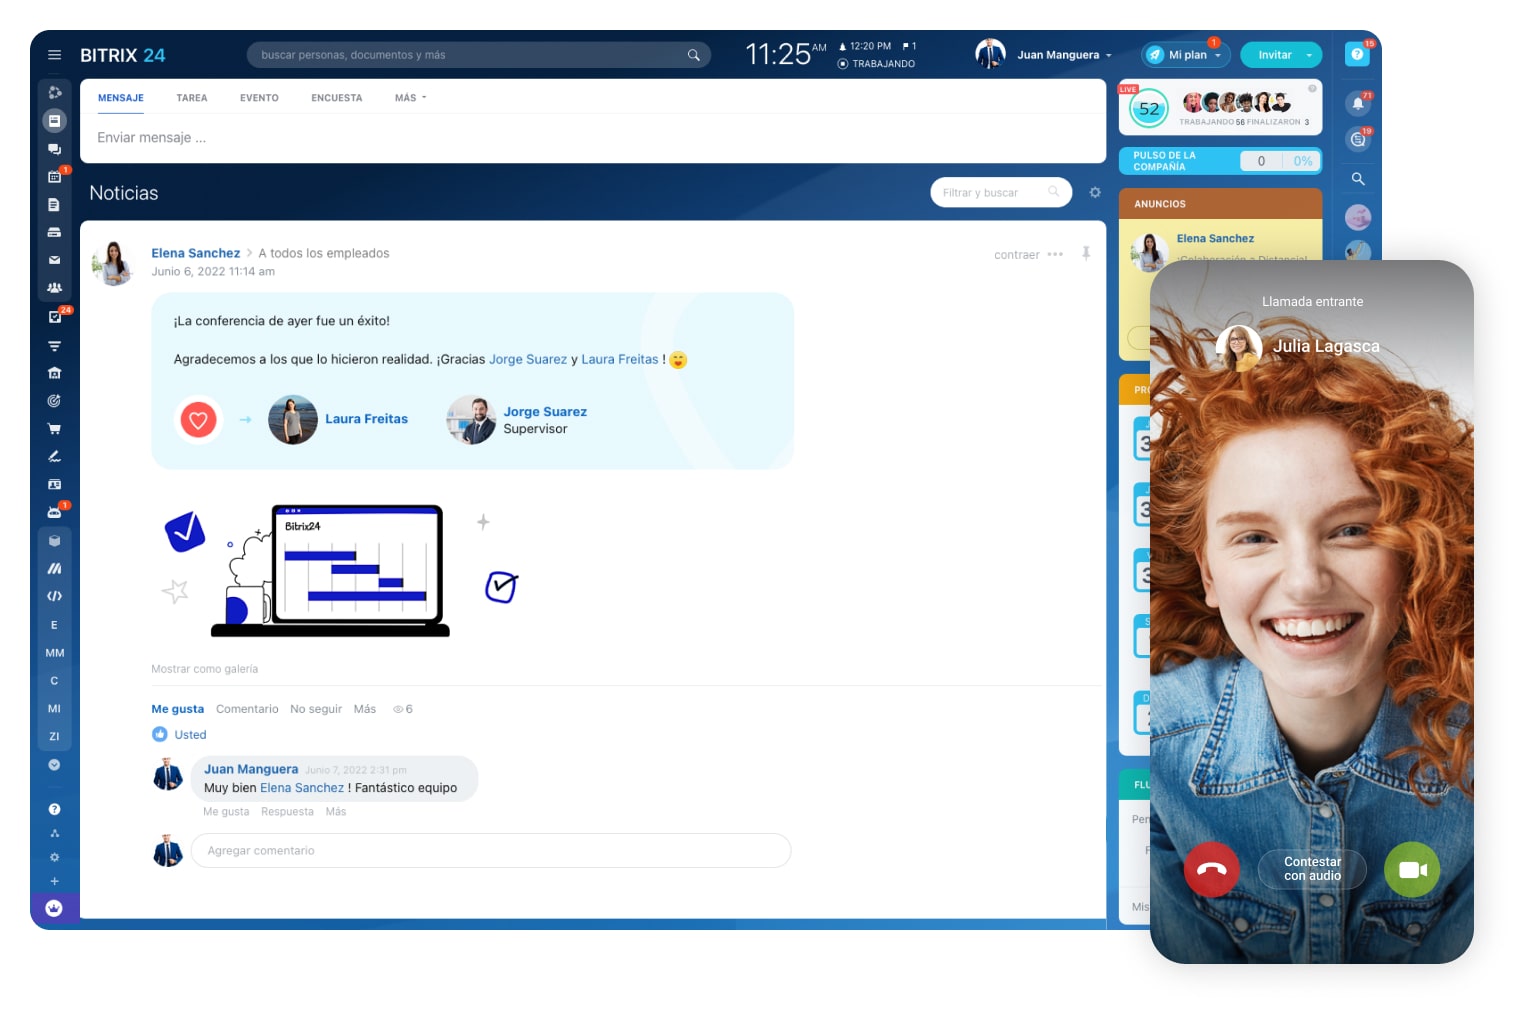
Task: Select the ENCUESTA tab
Action: click(x=336, y=98)
